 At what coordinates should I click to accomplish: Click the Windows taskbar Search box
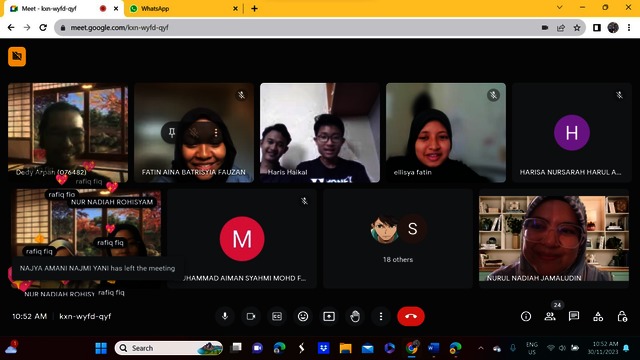[x=169, y=348]
